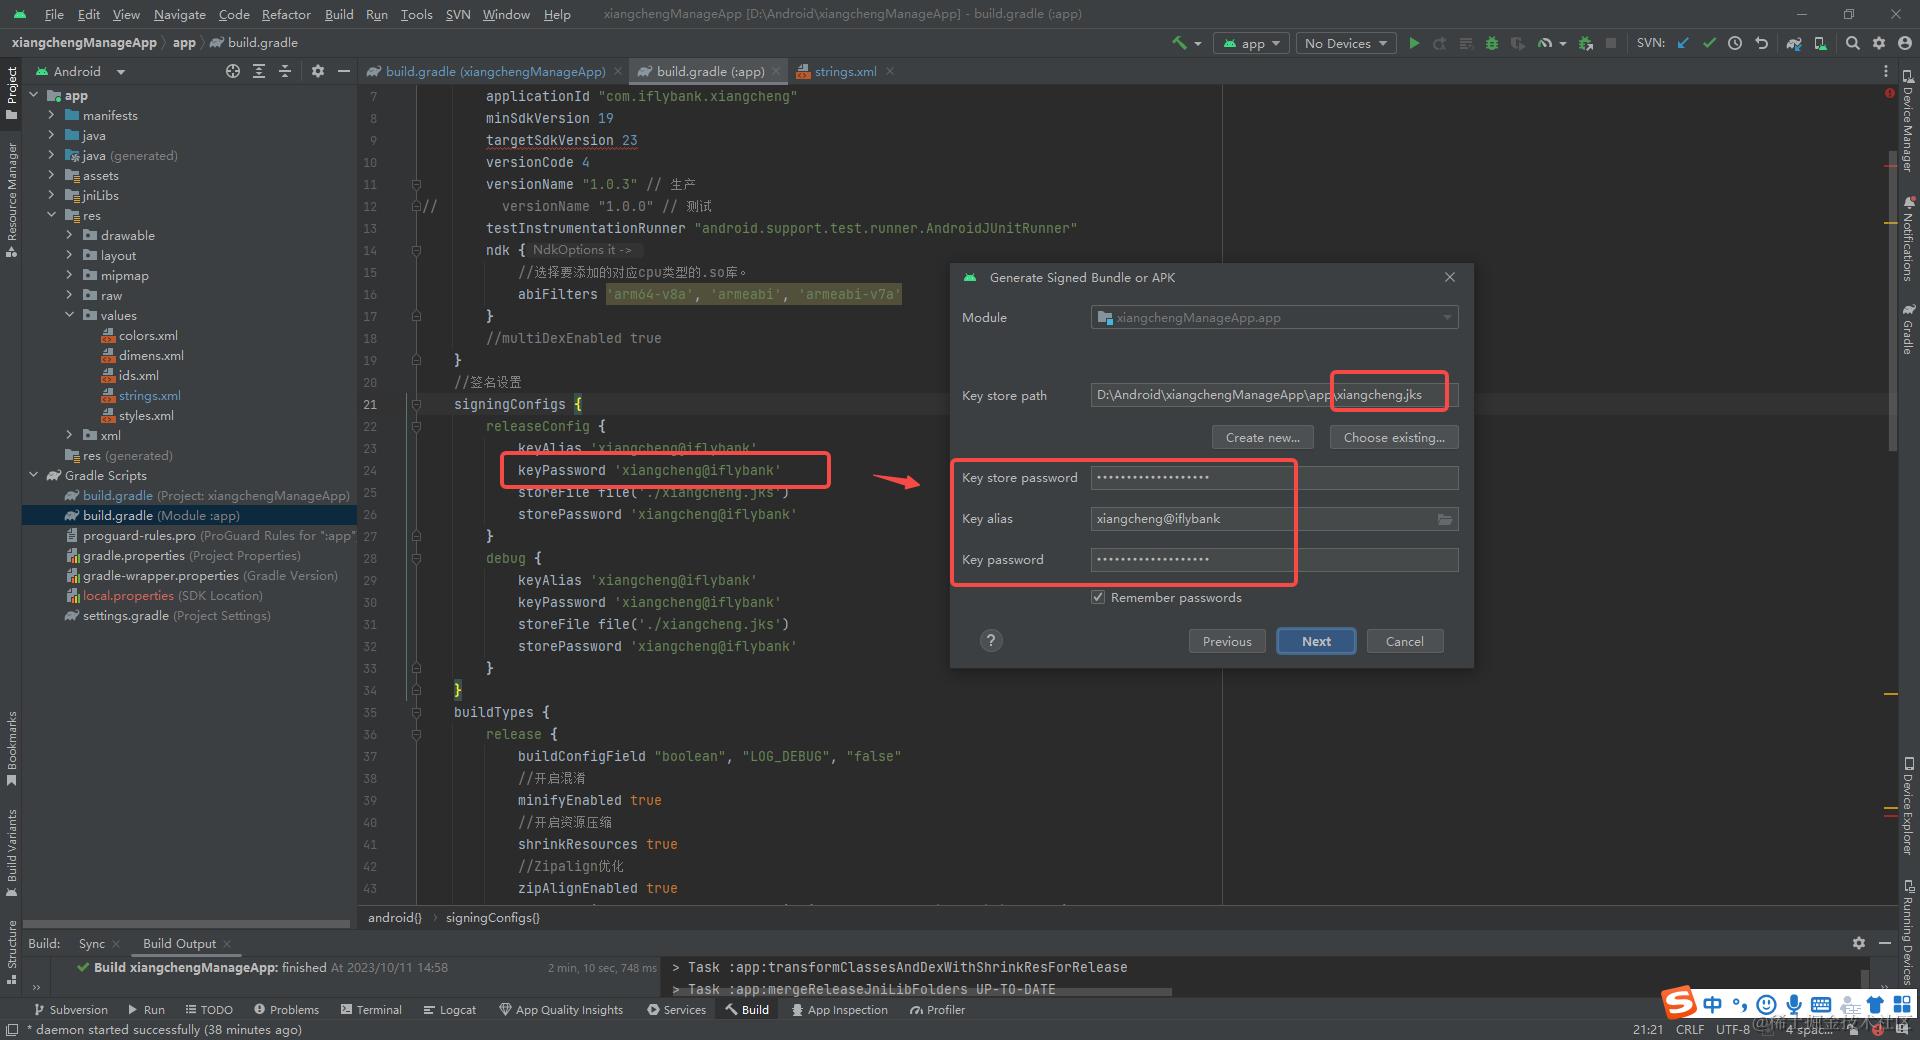Click the Next button in dialog
This screenshot has width=1920, height=1040.
pos(1316,641)
